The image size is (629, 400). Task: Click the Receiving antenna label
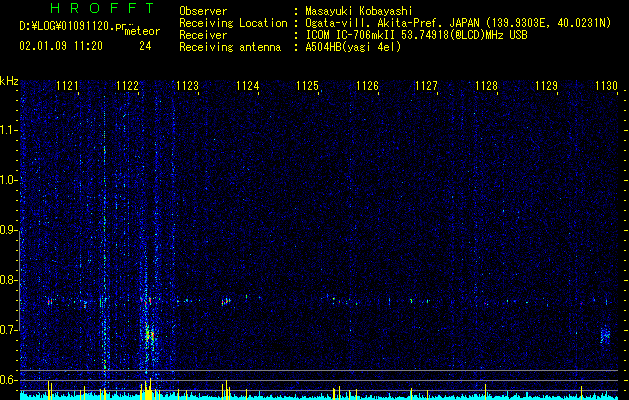tap(230, 47)
